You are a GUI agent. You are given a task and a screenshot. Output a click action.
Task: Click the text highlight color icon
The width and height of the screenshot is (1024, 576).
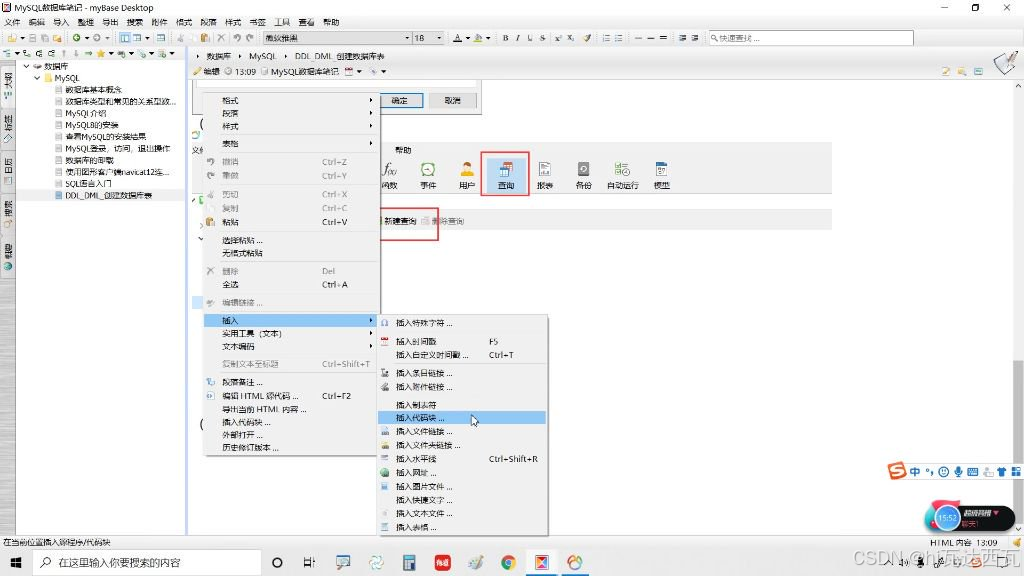click(478, 38)
